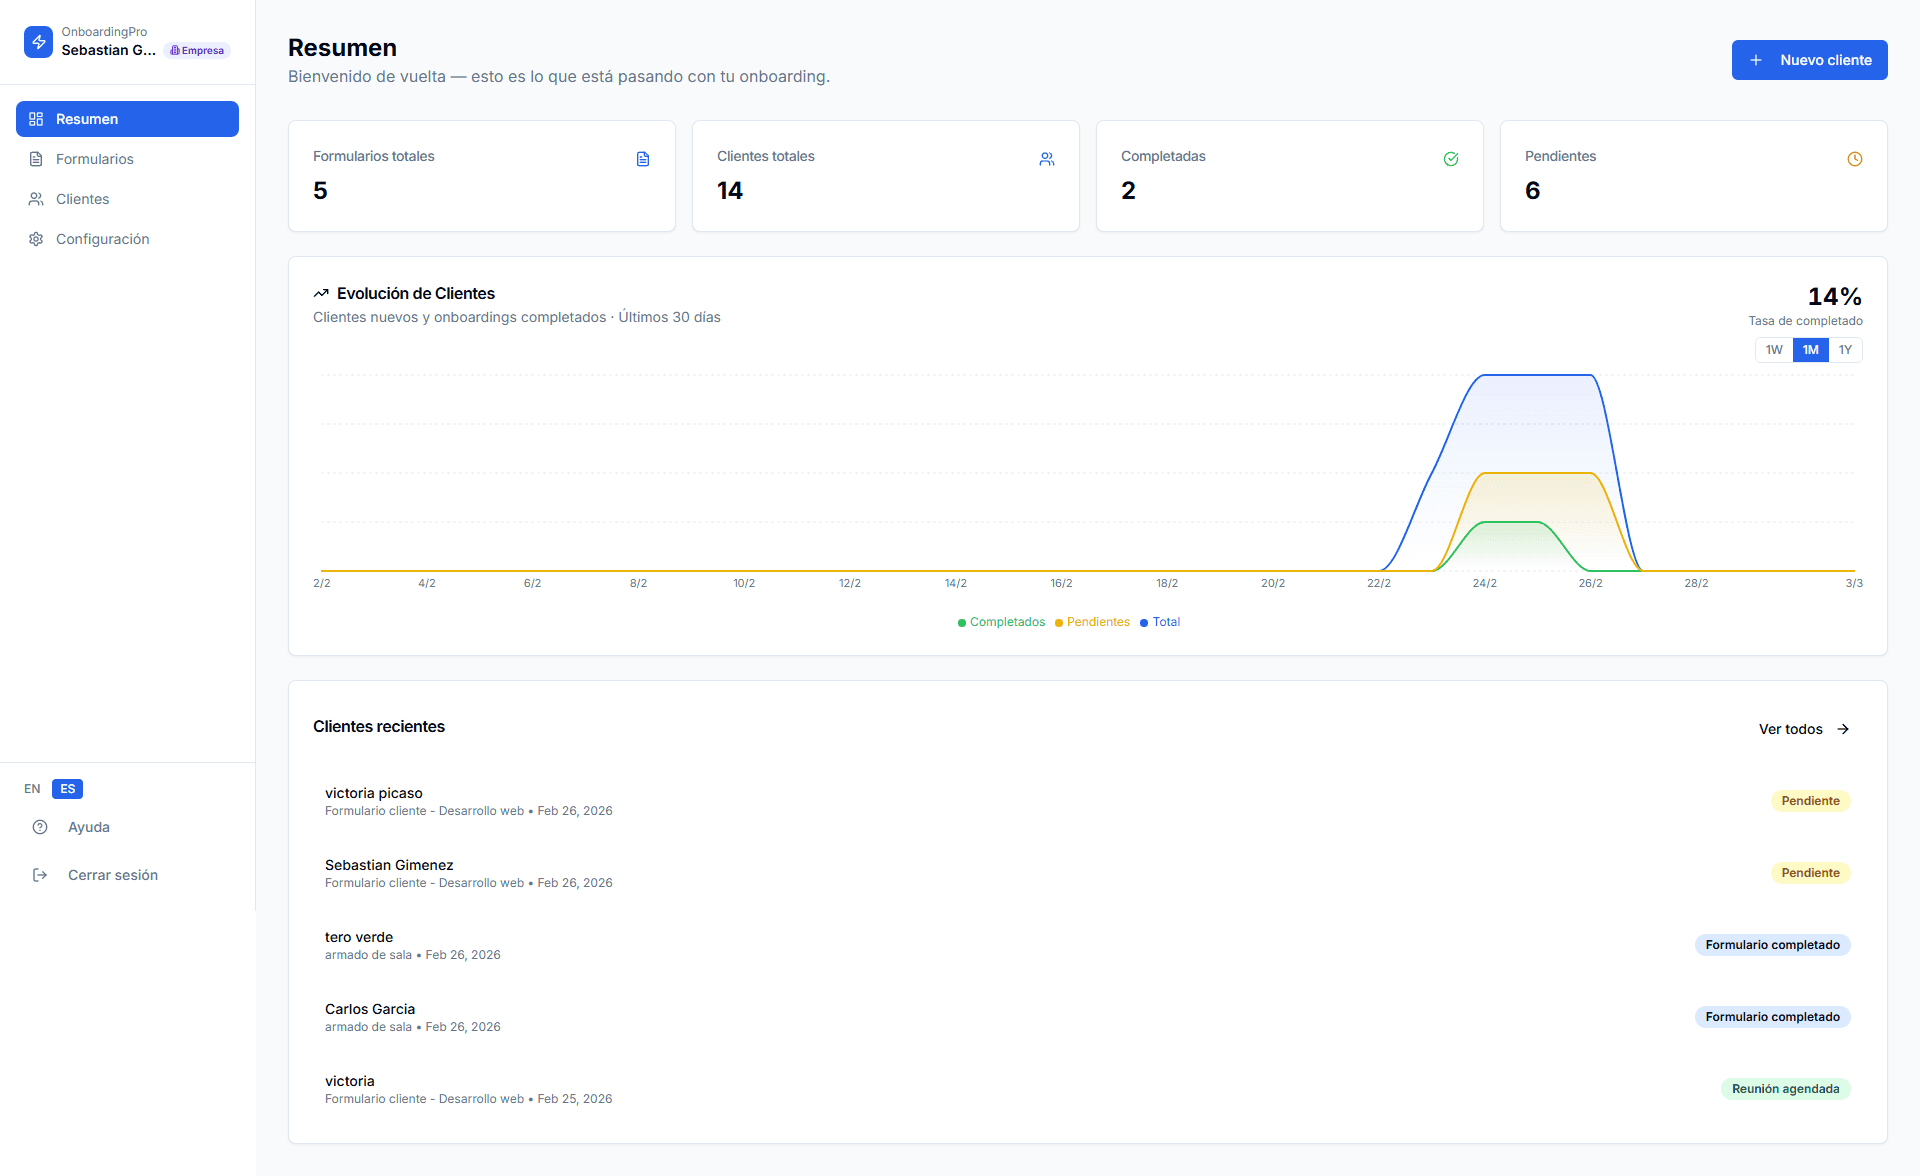Click the Ayuda question mark icon
The image size is (1920, 1176).
pyautogui.click(x=40, y=827)
